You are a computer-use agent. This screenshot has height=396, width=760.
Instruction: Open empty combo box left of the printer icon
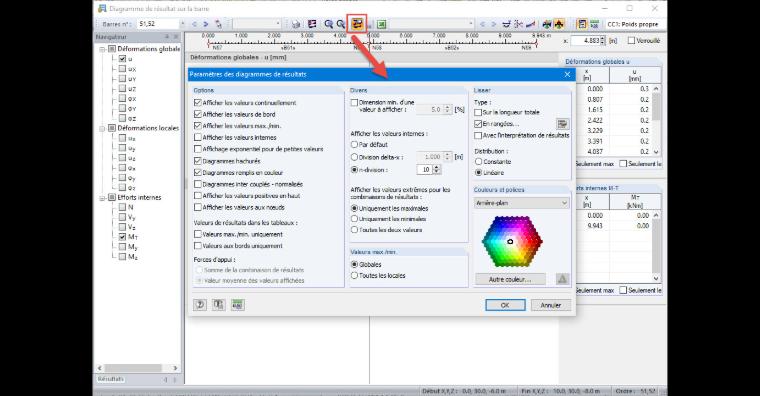click(x=257, y=24)
